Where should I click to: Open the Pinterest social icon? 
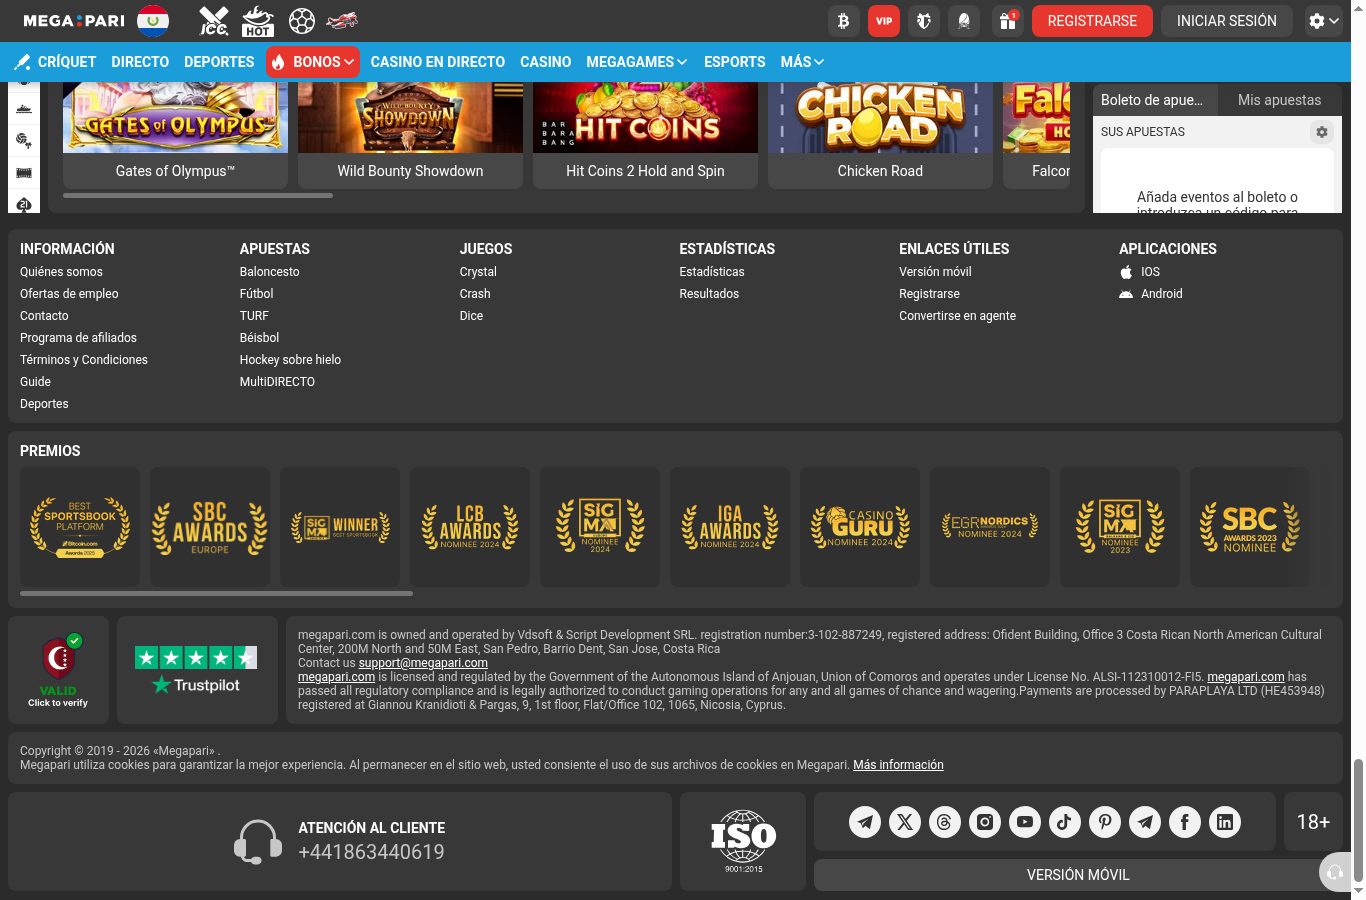tap(1105, 822)
